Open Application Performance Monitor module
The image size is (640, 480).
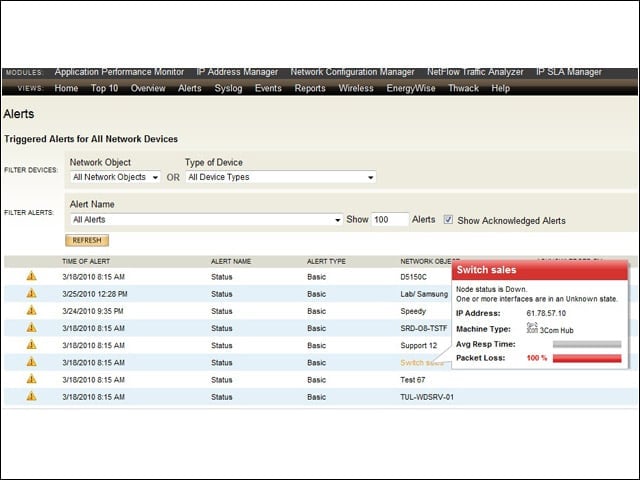point(119,72)
